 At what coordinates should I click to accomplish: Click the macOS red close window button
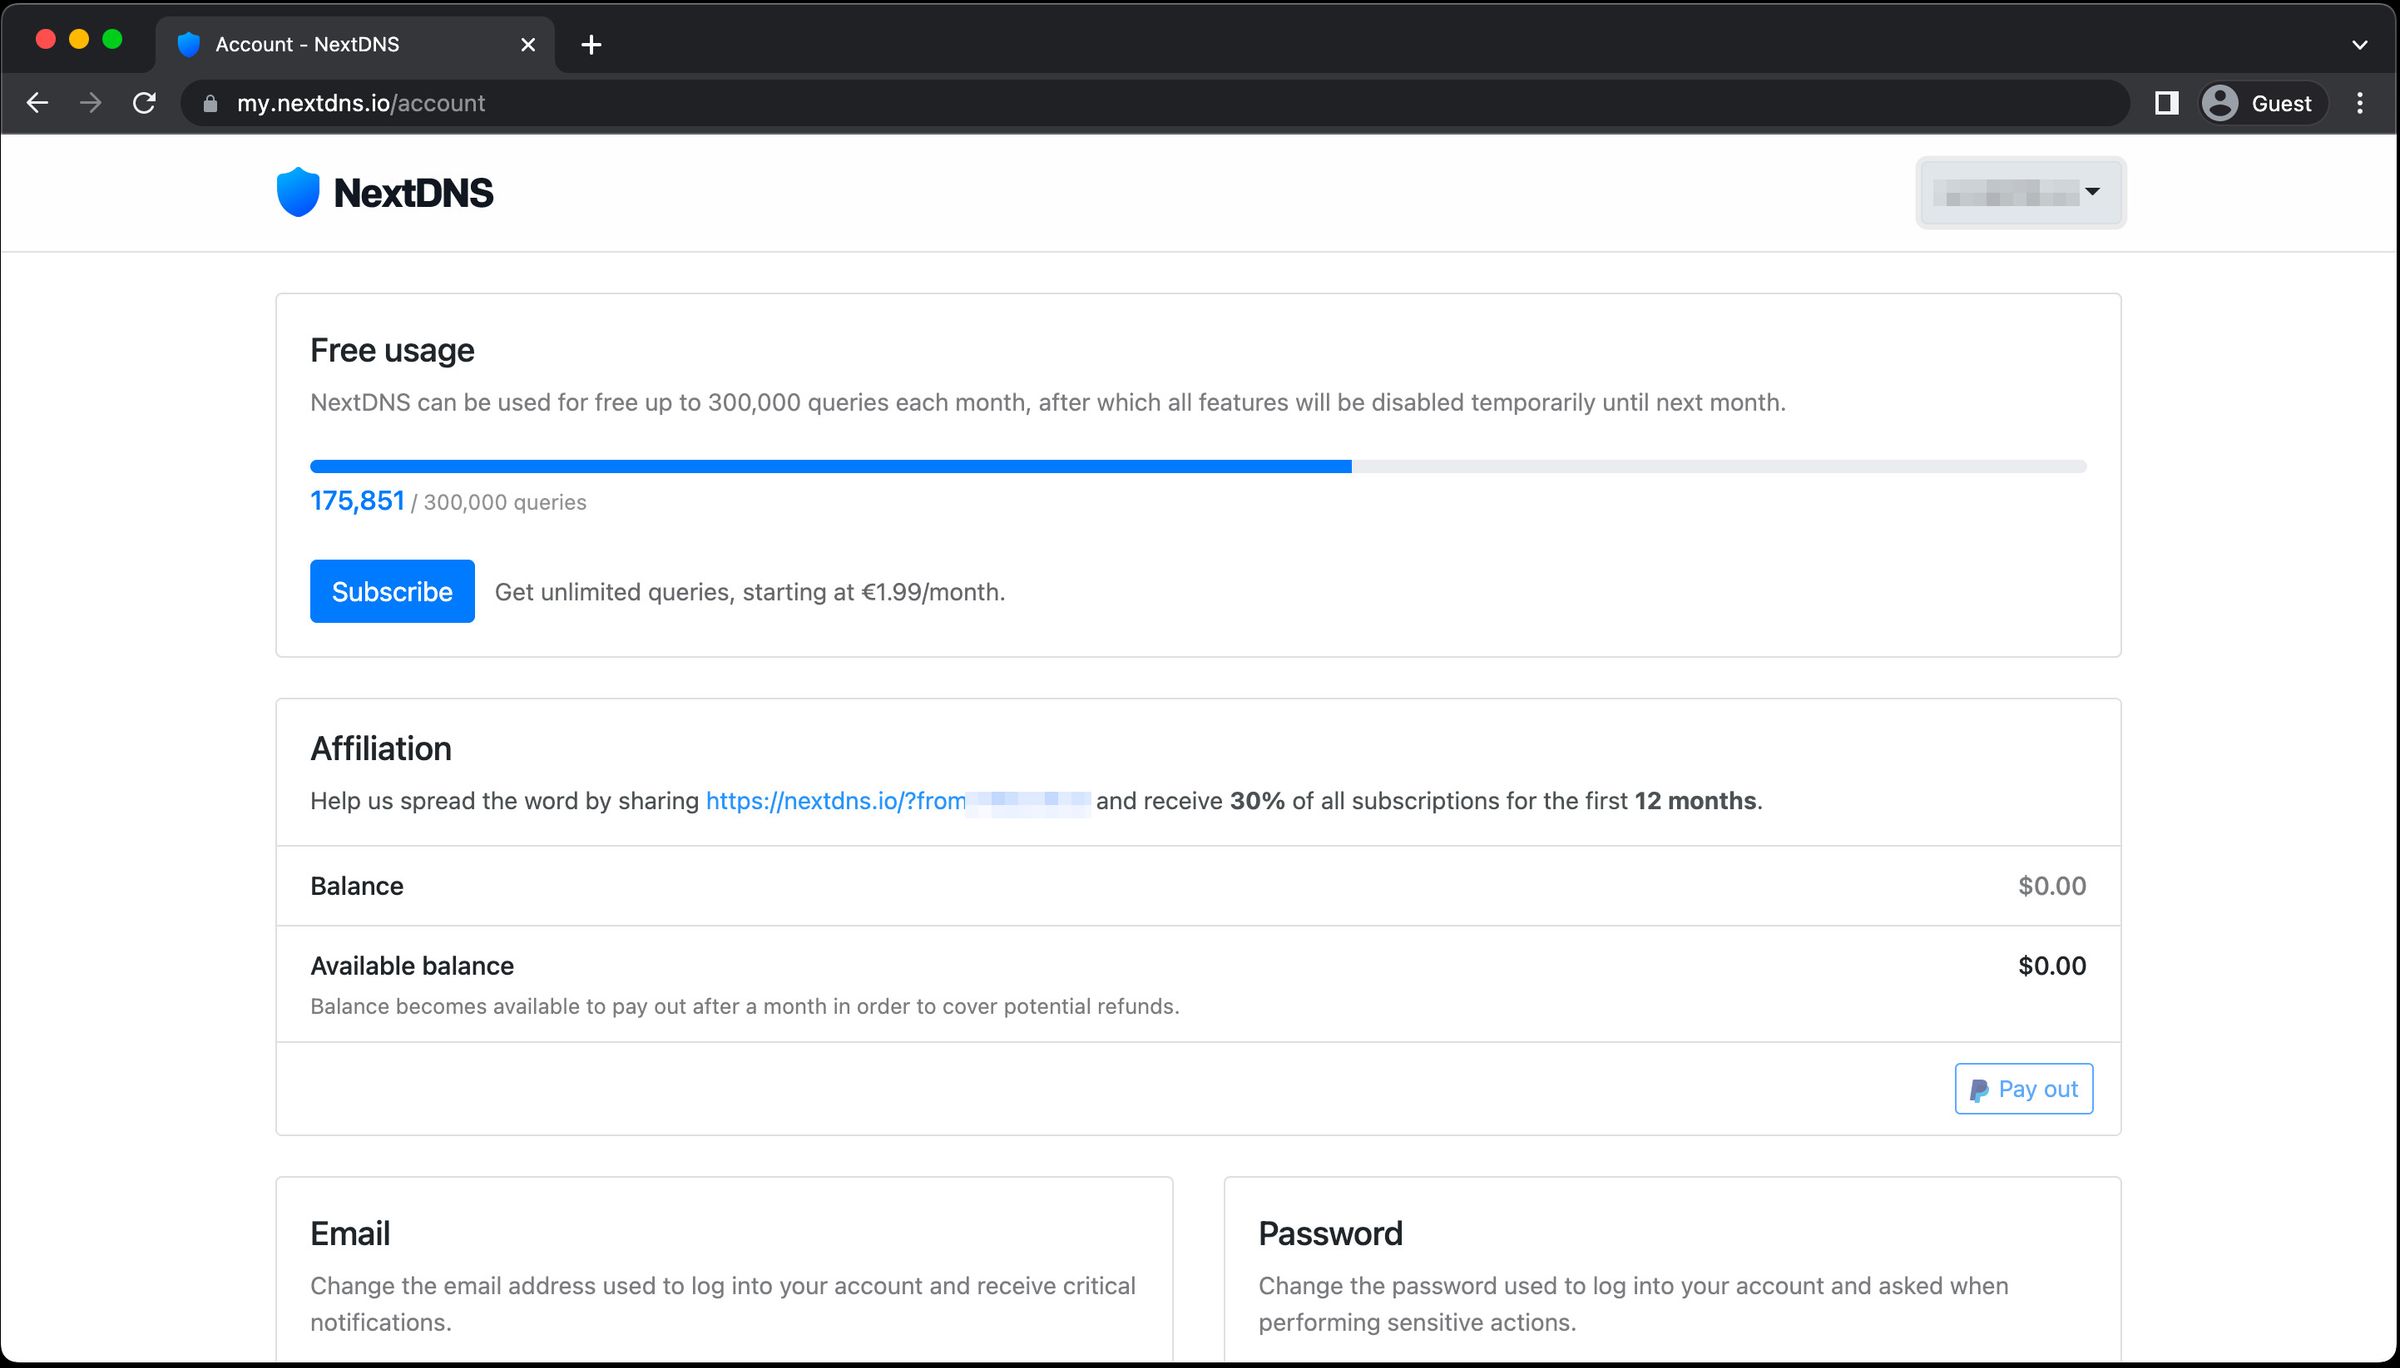pos(45,39)
